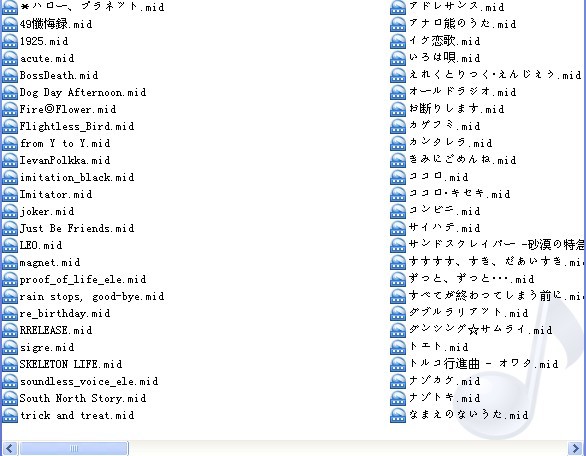Select the icon next to イケ恋歌.mid

(x=398, y=41)
